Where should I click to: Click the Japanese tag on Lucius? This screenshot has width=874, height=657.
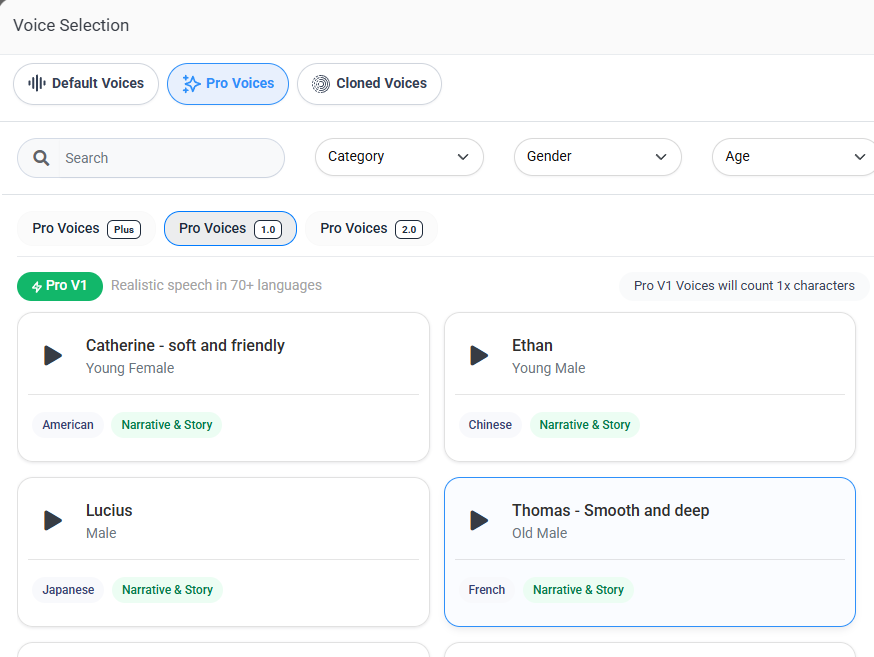point(68,590)
